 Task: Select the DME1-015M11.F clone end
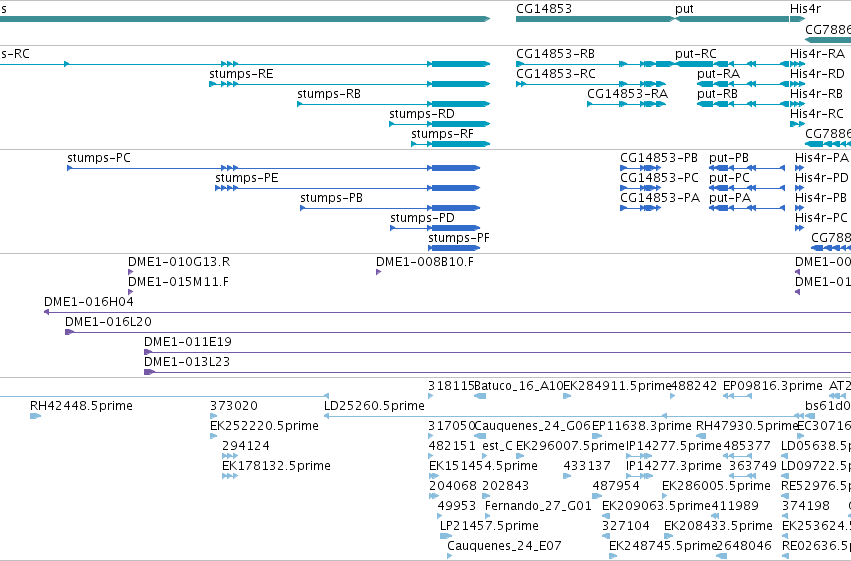coord(130,292)
